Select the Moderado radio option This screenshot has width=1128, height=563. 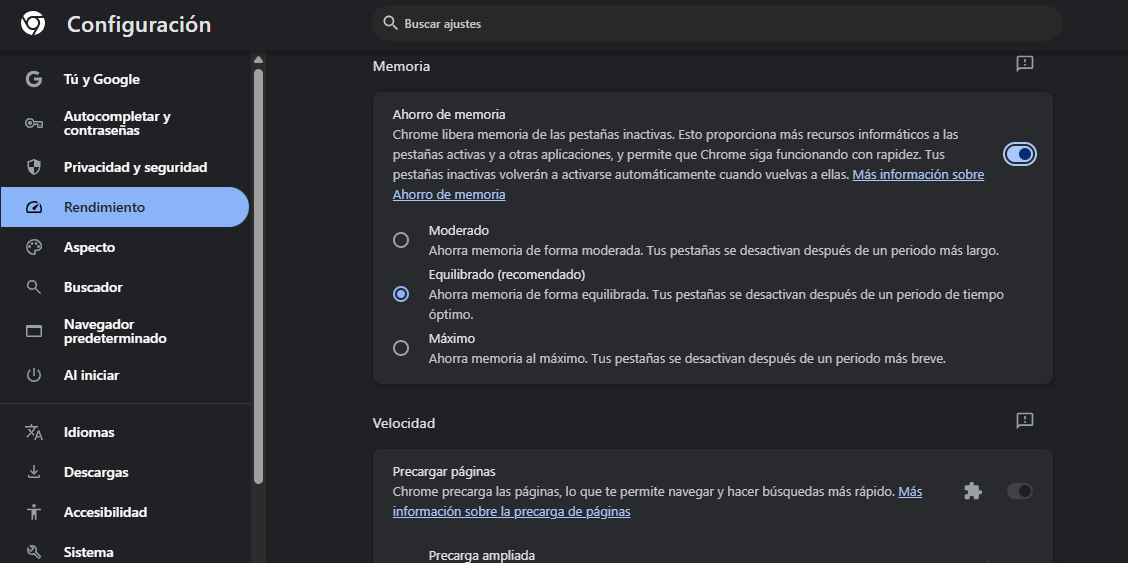click(x=401, y=240)
